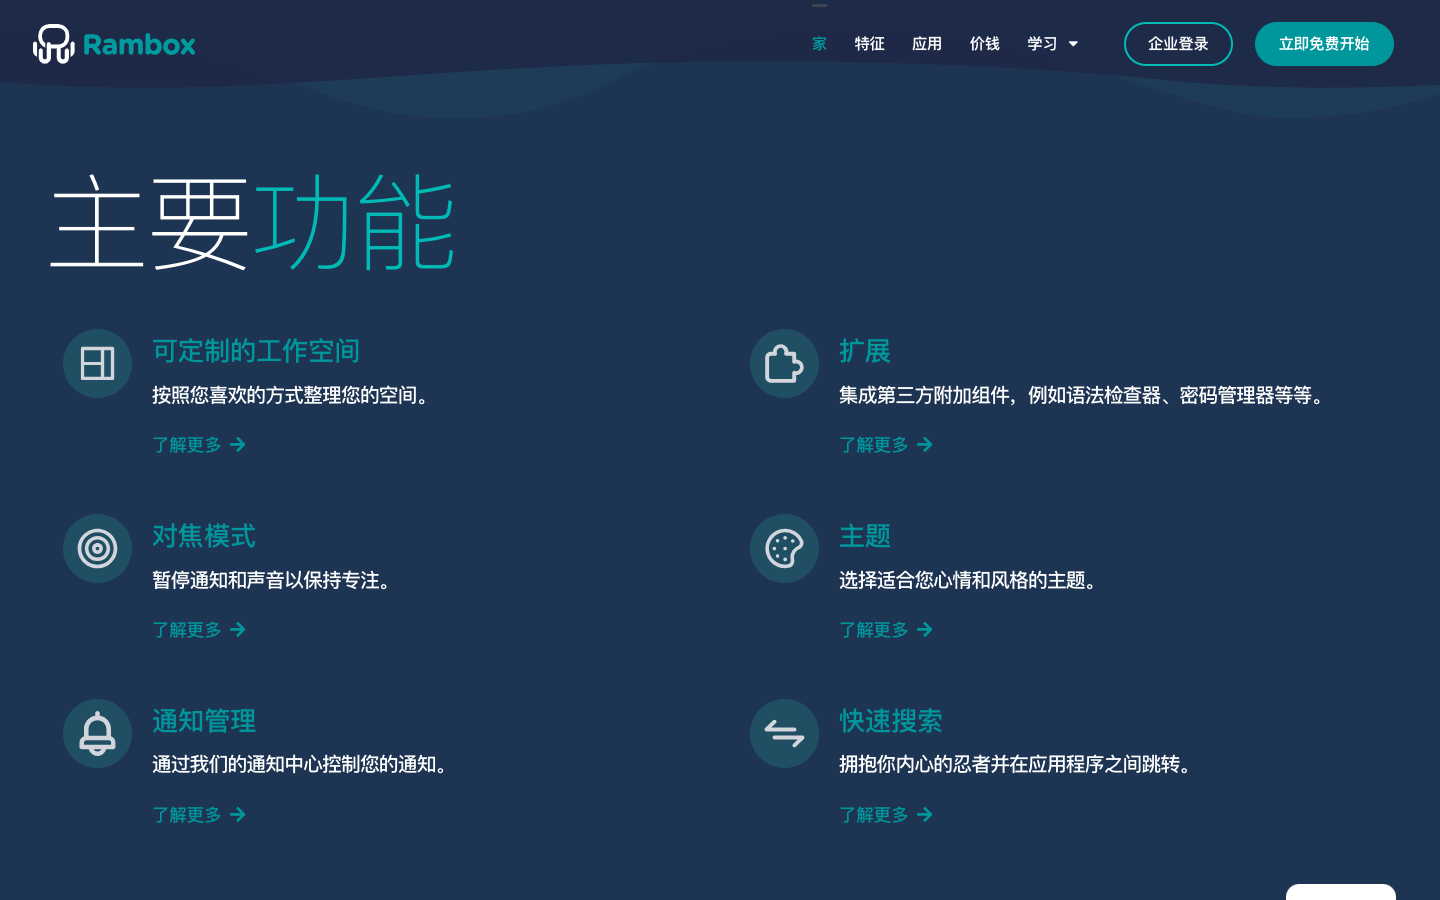Click the widget at the bottom-right corner
The image size is (1440, 900).
pos(1340,895)
